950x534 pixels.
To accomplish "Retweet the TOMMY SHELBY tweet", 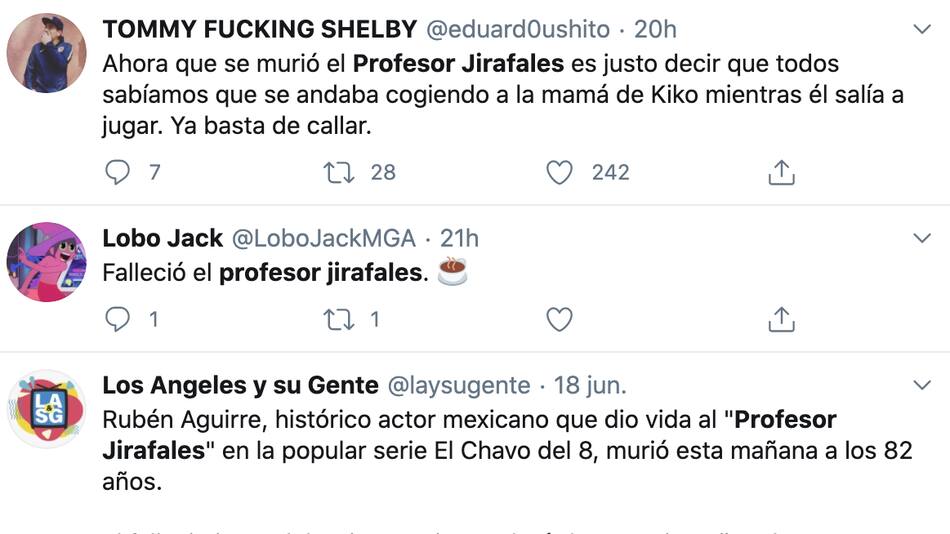I will click(x=340, y=173).
